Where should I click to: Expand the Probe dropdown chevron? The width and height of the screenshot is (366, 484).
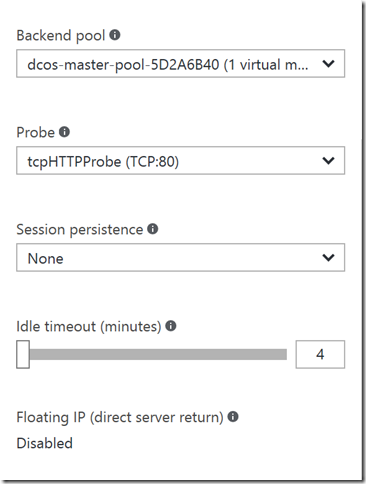(x=328, y=161)
